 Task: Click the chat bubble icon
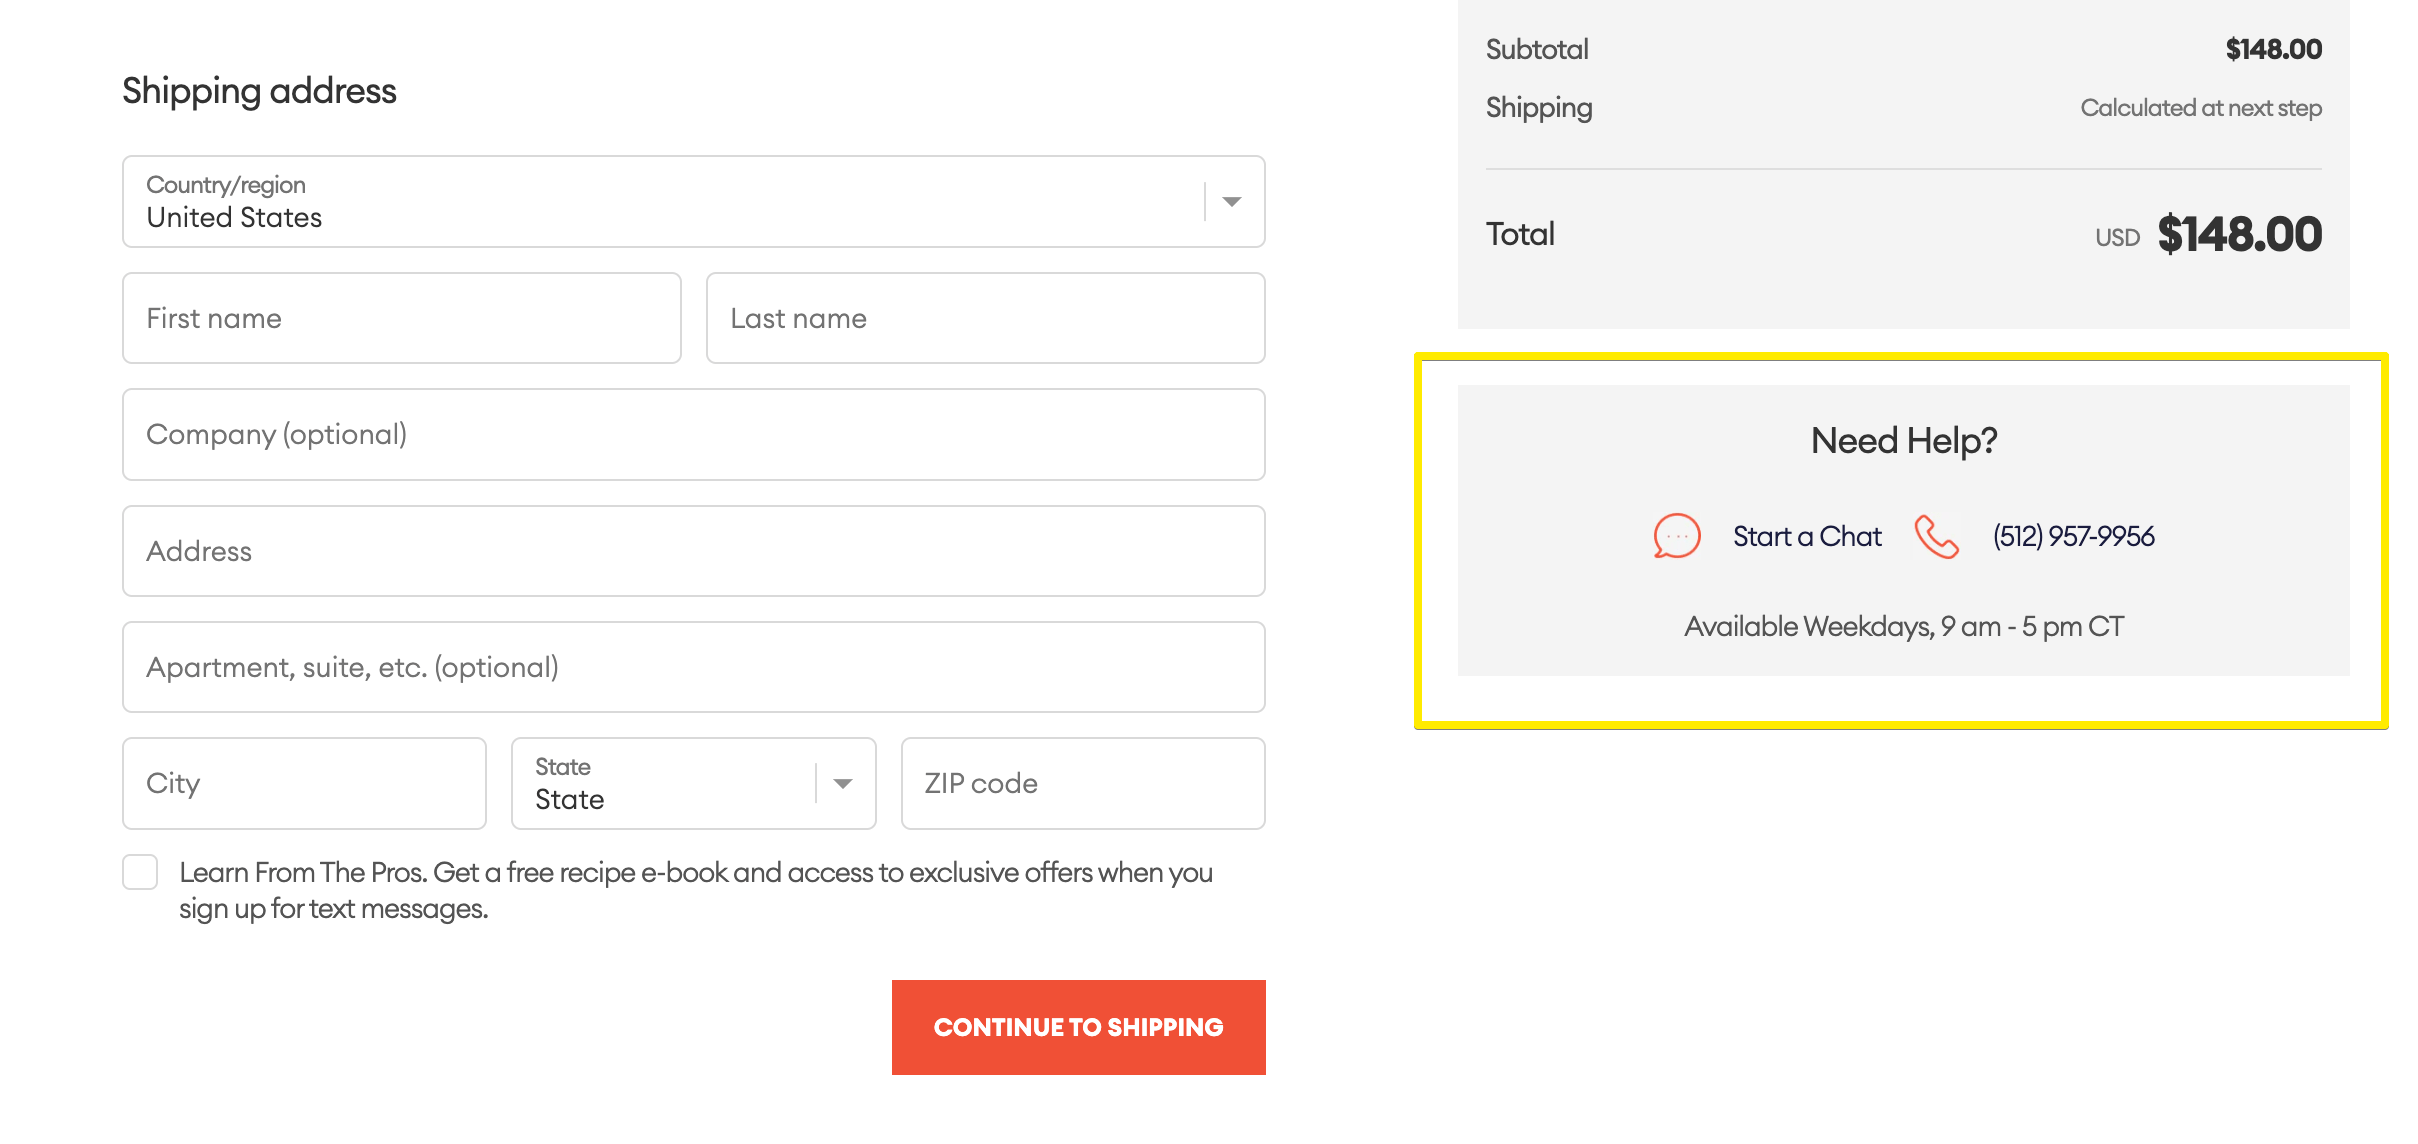[x=1676, y=536]
